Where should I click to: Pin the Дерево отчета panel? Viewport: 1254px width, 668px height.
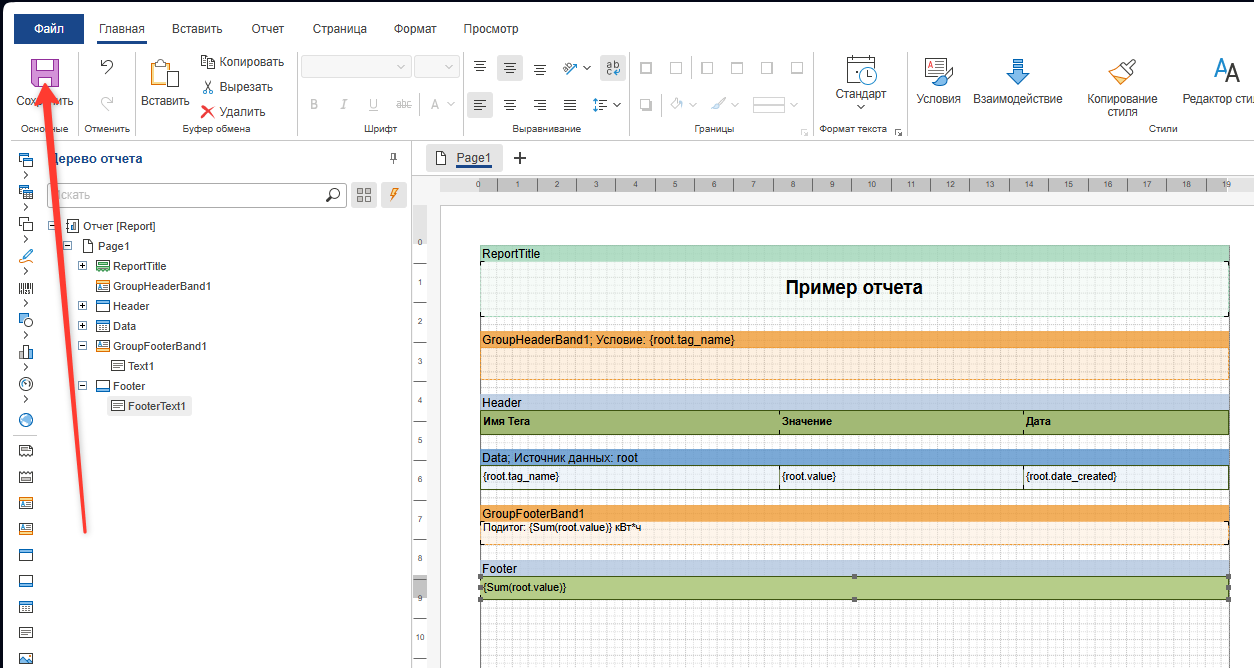[393, 158]
